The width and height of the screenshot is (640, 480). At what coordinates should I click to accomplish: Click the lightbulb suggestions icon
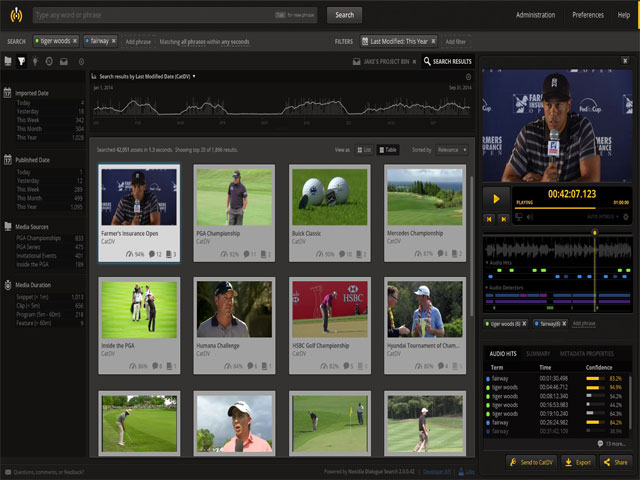click(x=35, y=61)
